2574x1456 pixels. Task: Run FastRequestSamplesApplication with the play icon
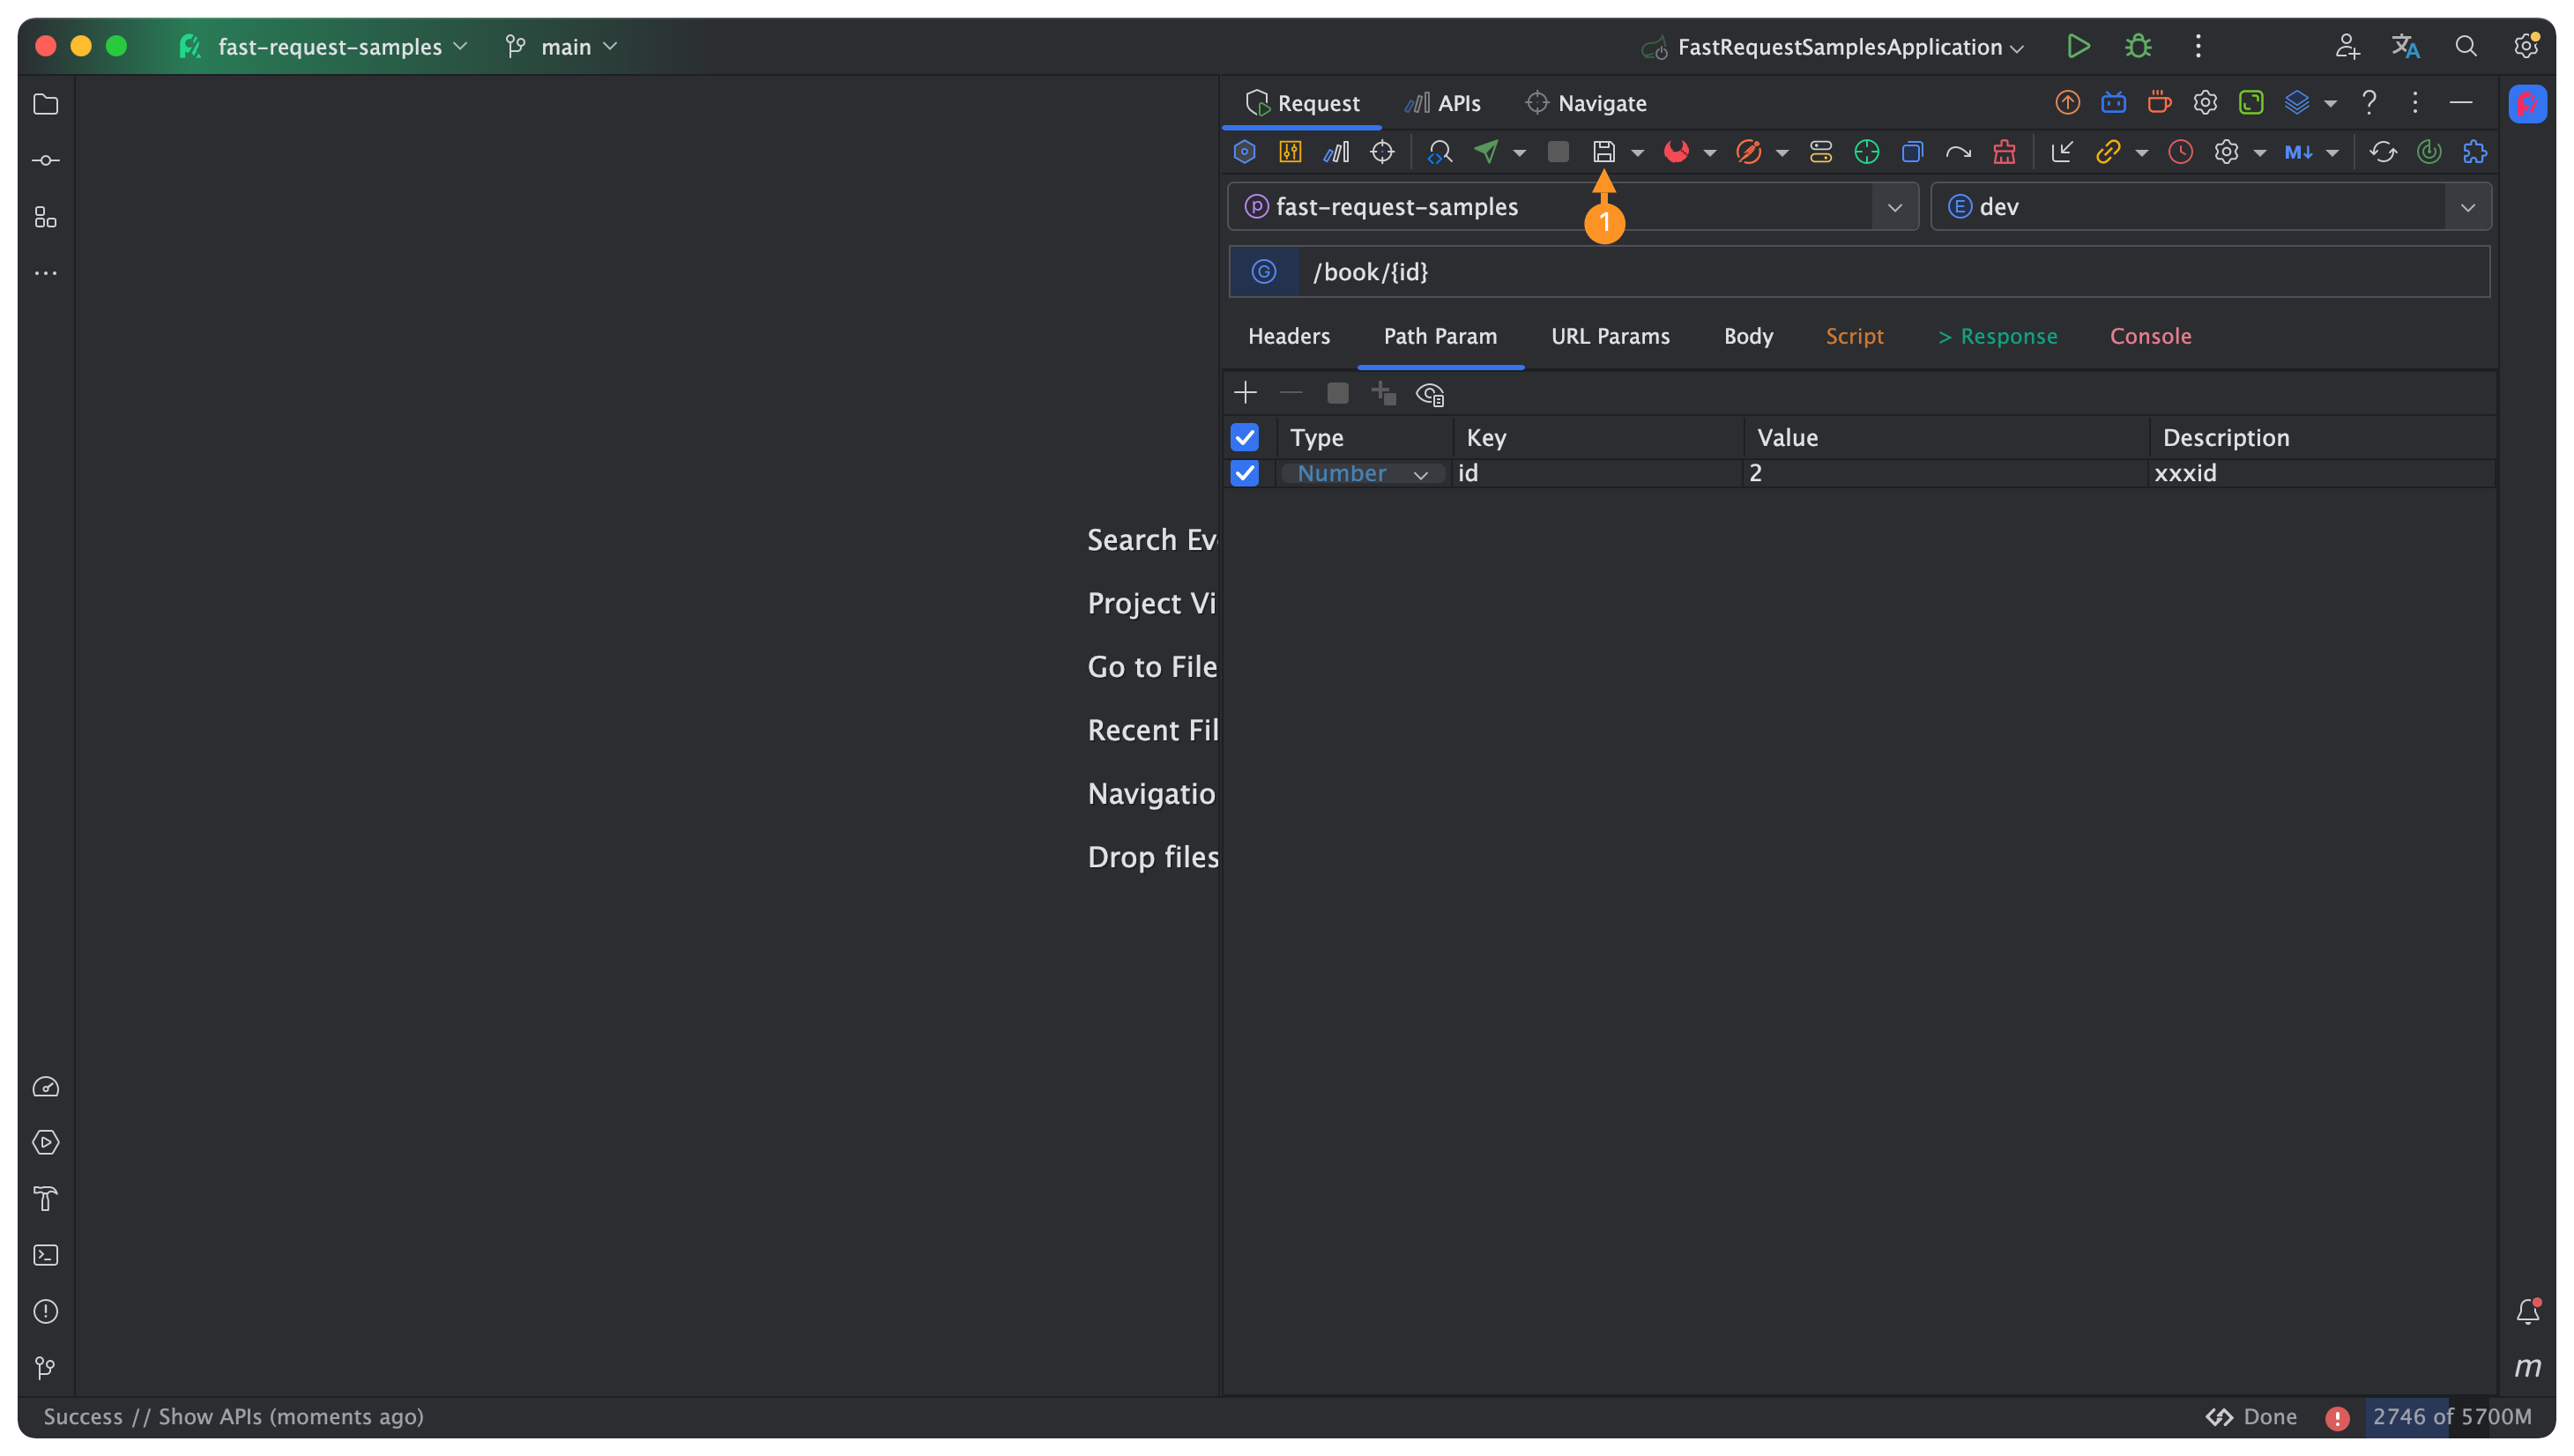2078,46
